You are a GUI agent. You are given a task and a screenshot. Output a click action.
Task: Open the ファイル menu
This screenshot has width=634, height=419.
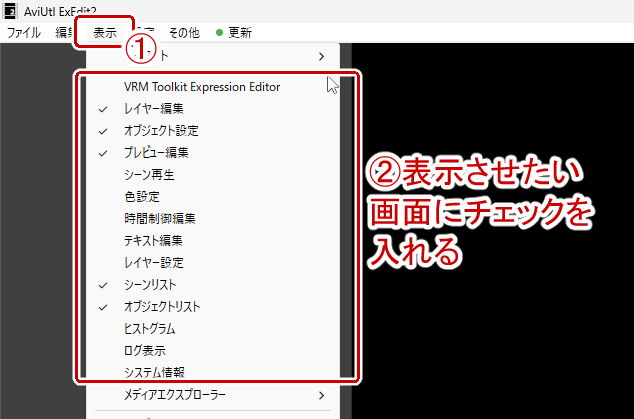pyautogui.click(x=23, y=32)
